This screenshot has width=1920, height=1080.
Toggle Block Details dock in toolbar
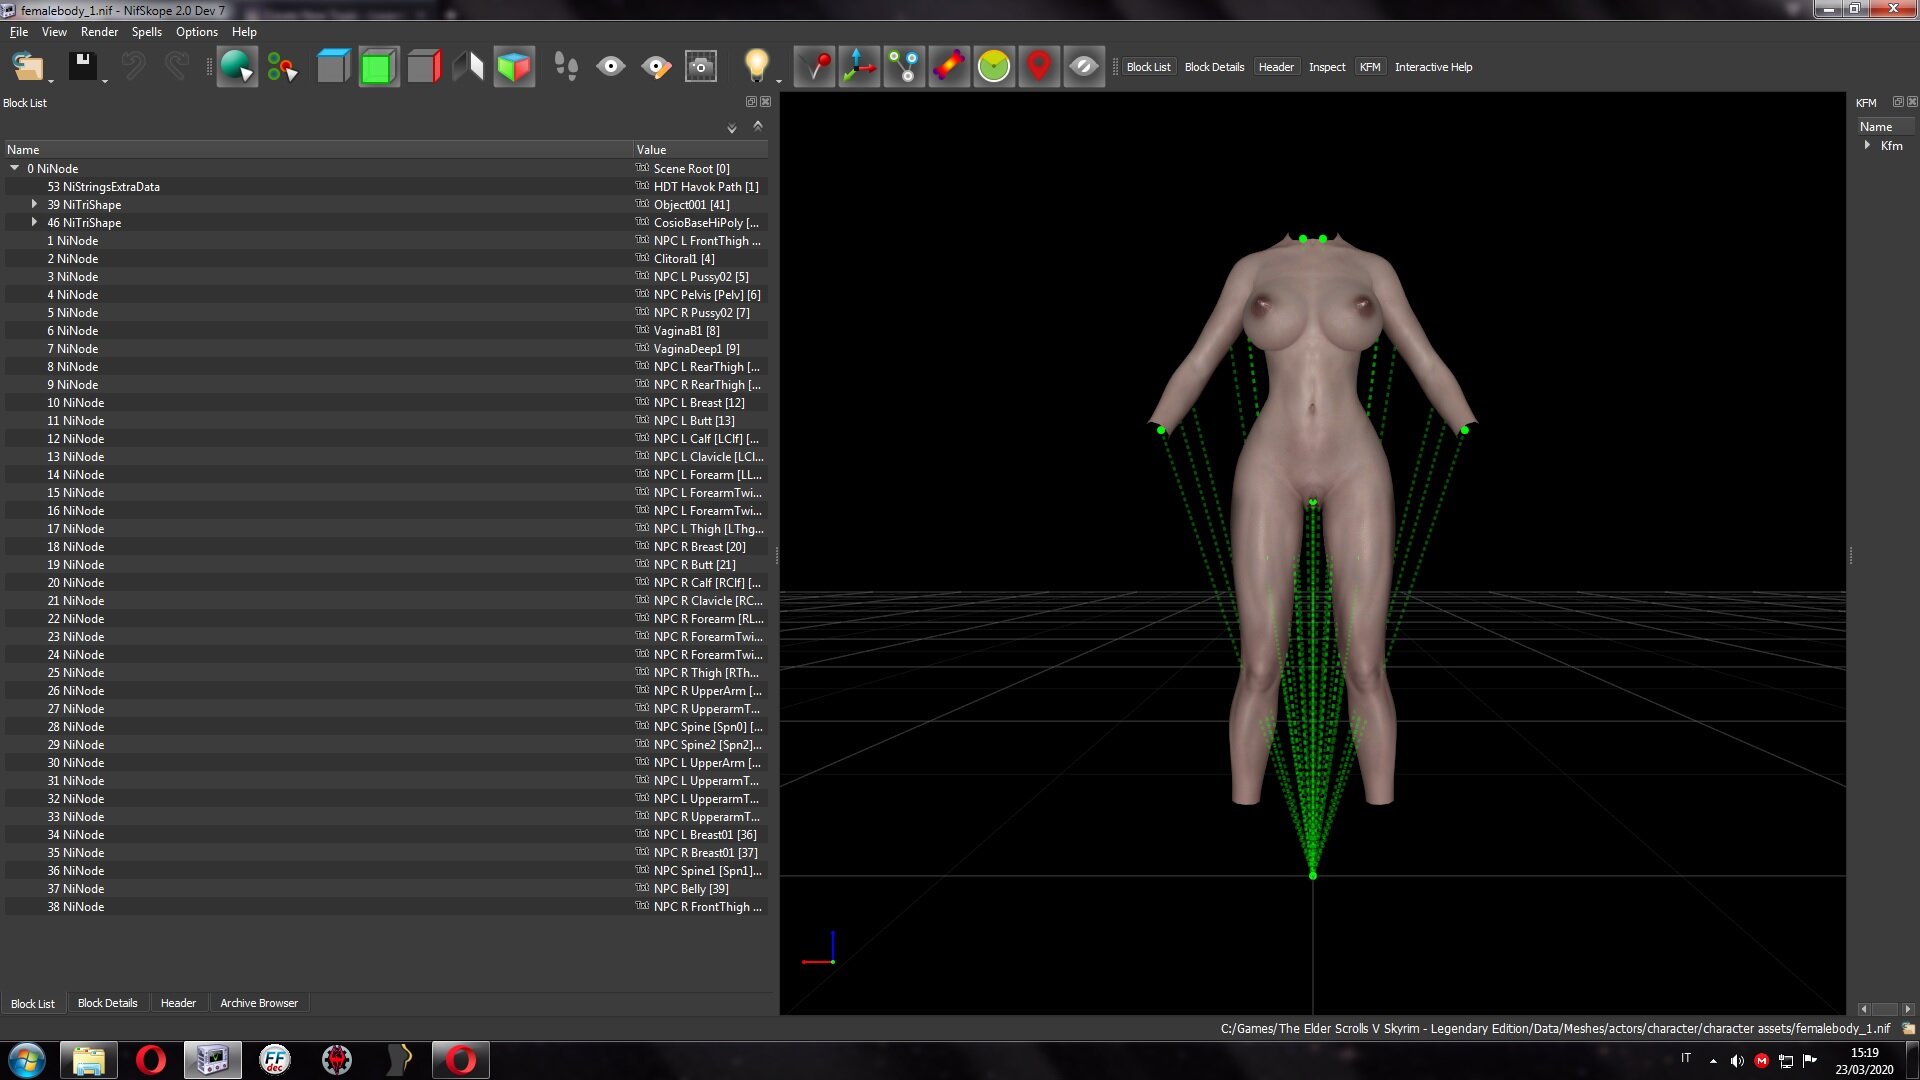point(1214,67)
